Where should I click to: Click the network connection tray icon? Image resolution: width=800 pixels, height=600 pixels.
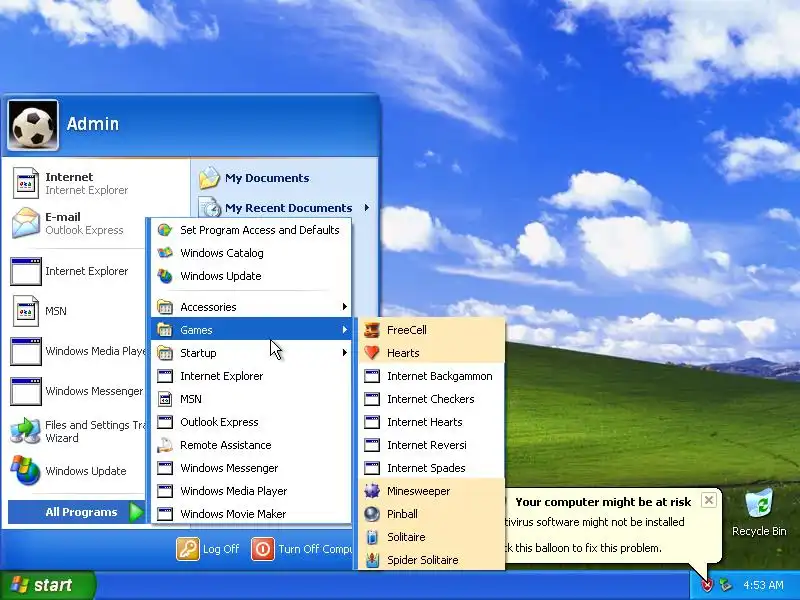pyautogui.click(x=725, y=585)
